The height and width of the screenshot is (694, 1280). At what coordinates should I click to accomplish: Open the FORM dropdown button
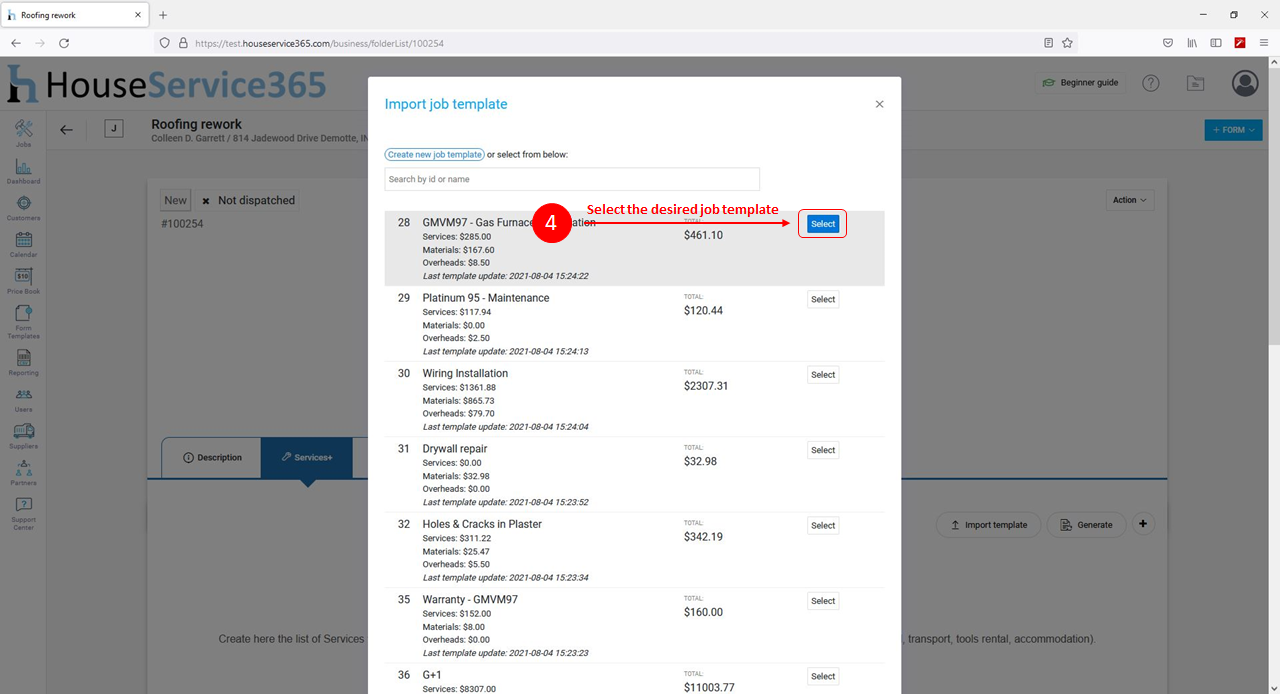pyautogui.click(x=1233, y=130)
